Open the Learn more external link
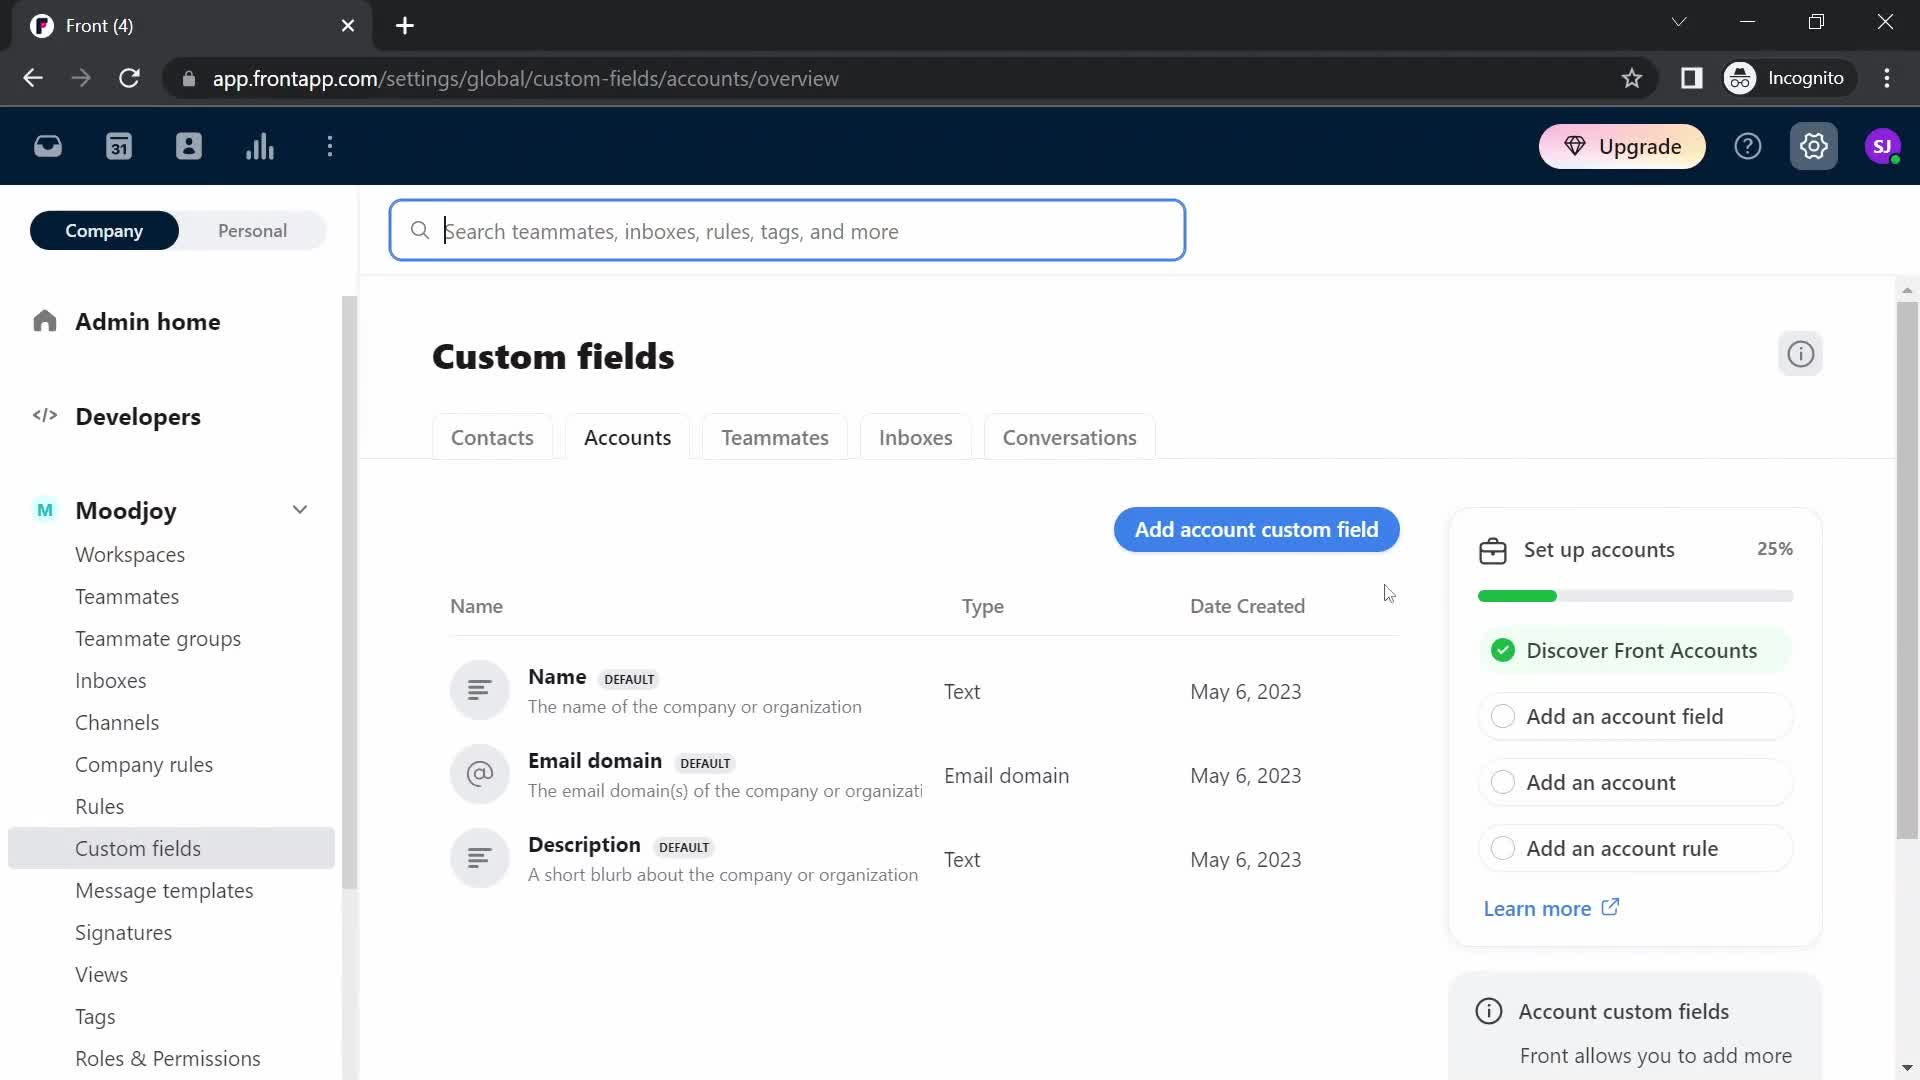Screen dimensions: 1920x1080 point(1551,909)
